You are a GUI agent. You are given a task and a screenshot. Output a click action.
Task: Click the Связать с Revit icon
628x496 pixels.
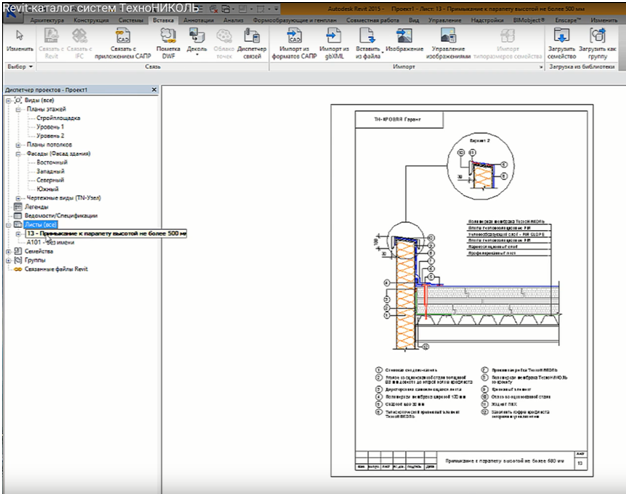pos(51,36)
